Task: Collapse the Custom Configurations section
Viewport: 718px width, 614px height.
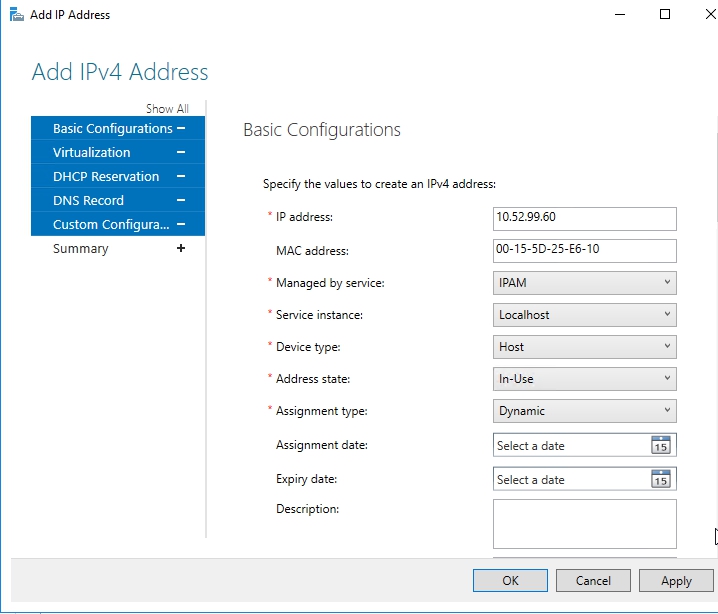Action: [x=181, y=224]
